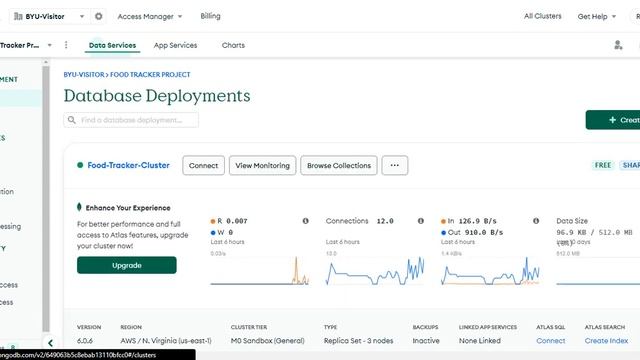Screen dimensions: 640x360
Task: Switch to Data Services tab
Action: (112, 45)
